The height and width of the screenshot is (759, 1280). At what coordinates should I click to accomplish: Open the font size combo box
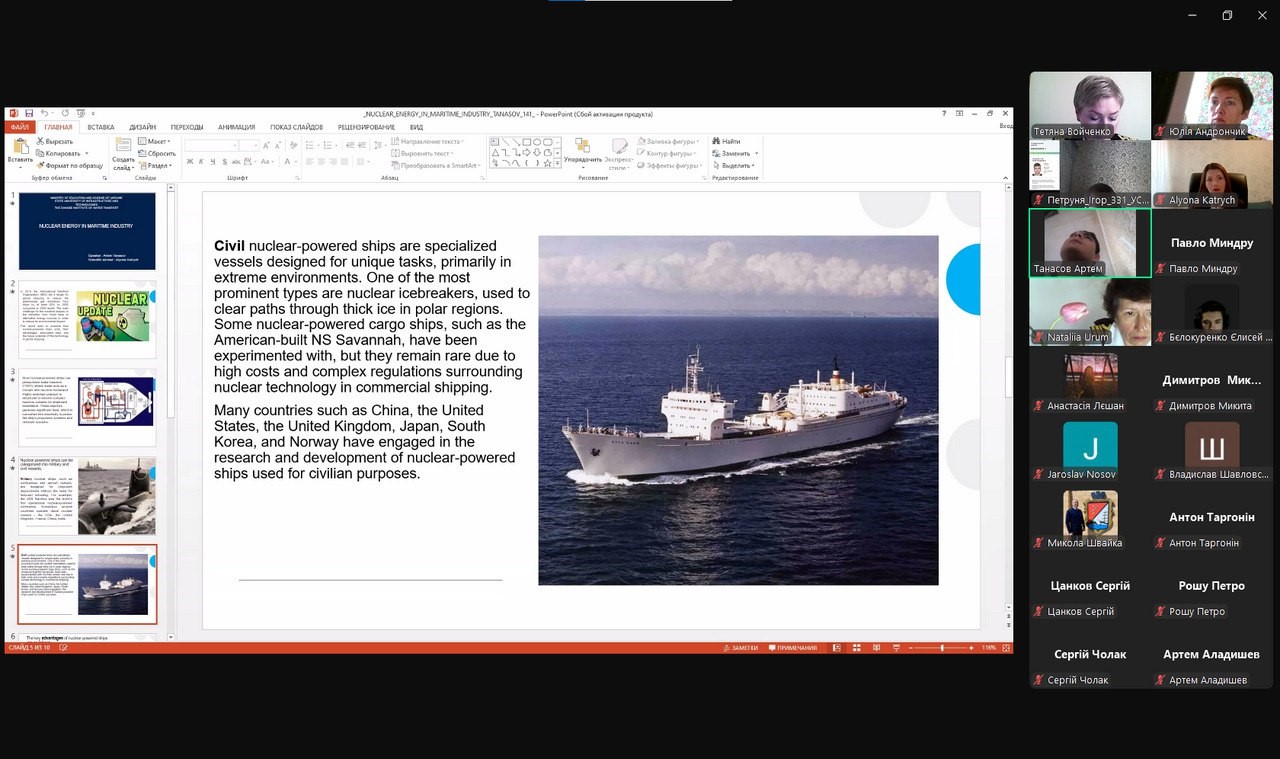coord(249,145)
